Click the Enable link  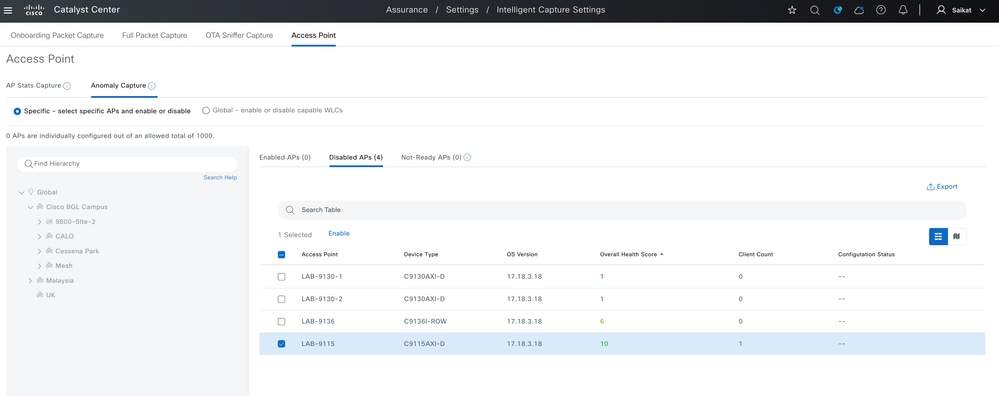click(x=339, y=234)
